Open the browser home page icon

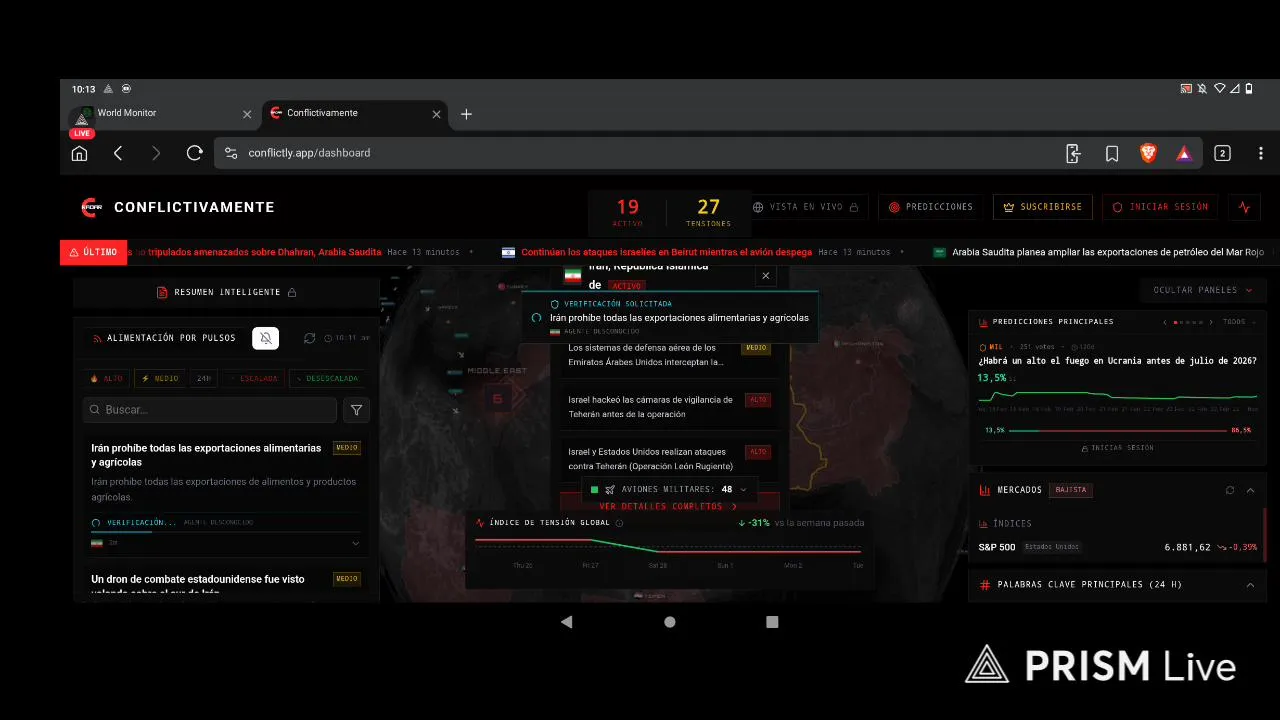point(79,153)
